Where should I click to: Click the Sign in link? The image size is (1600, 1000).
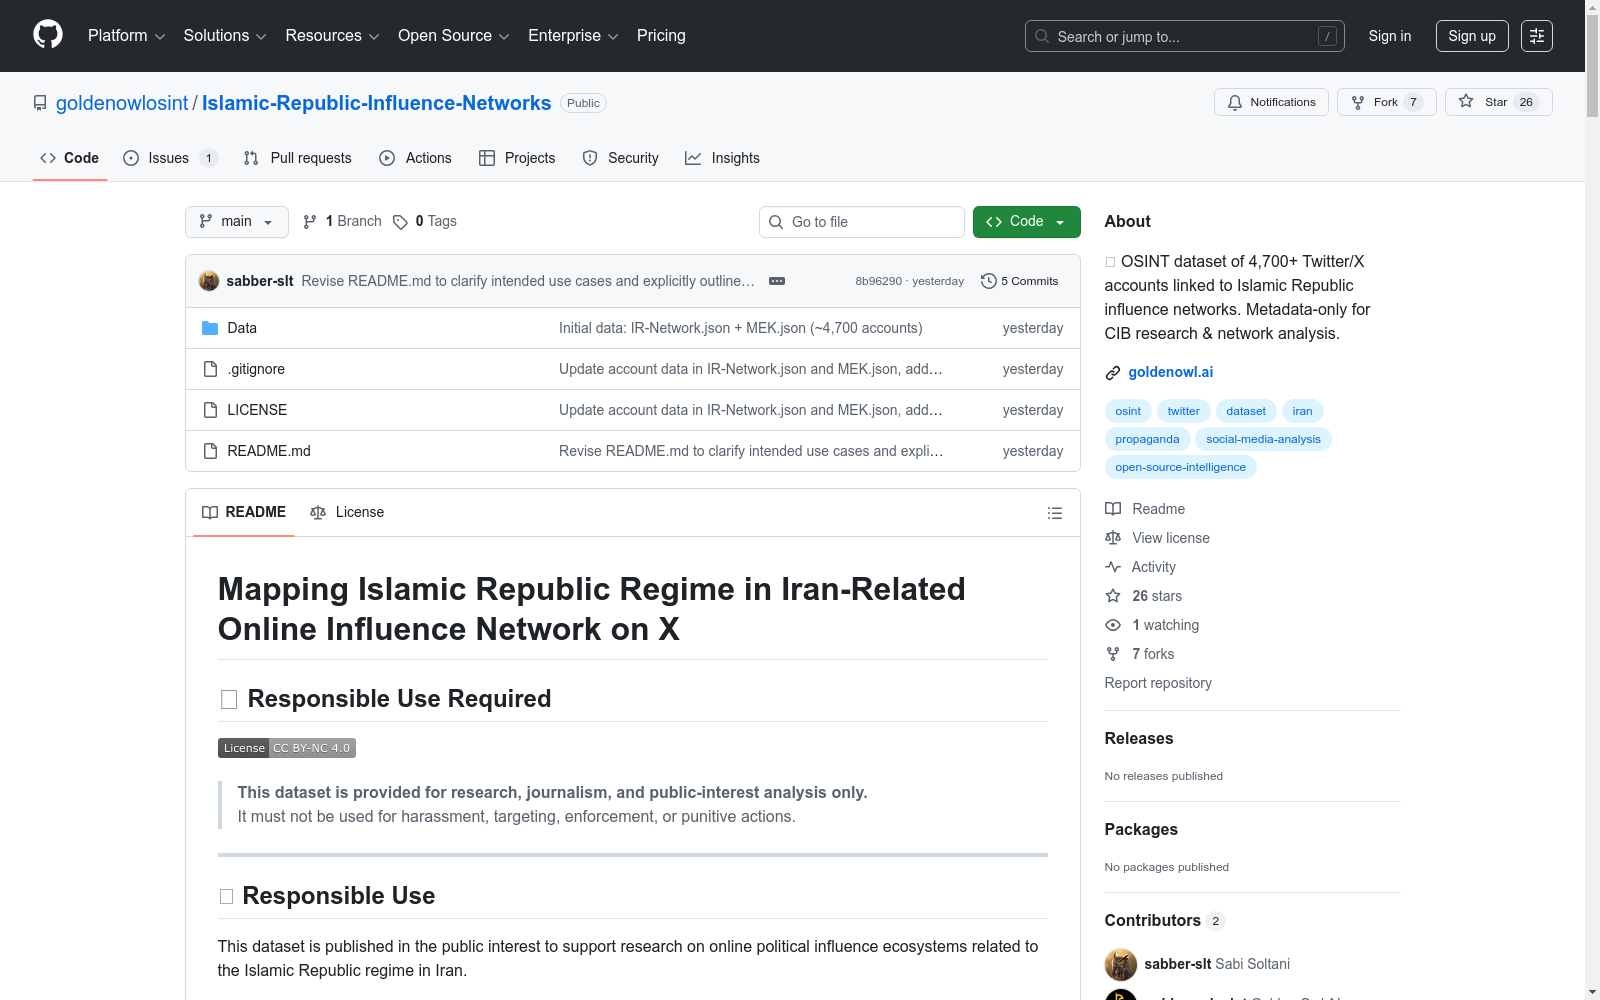(1390, 36)
